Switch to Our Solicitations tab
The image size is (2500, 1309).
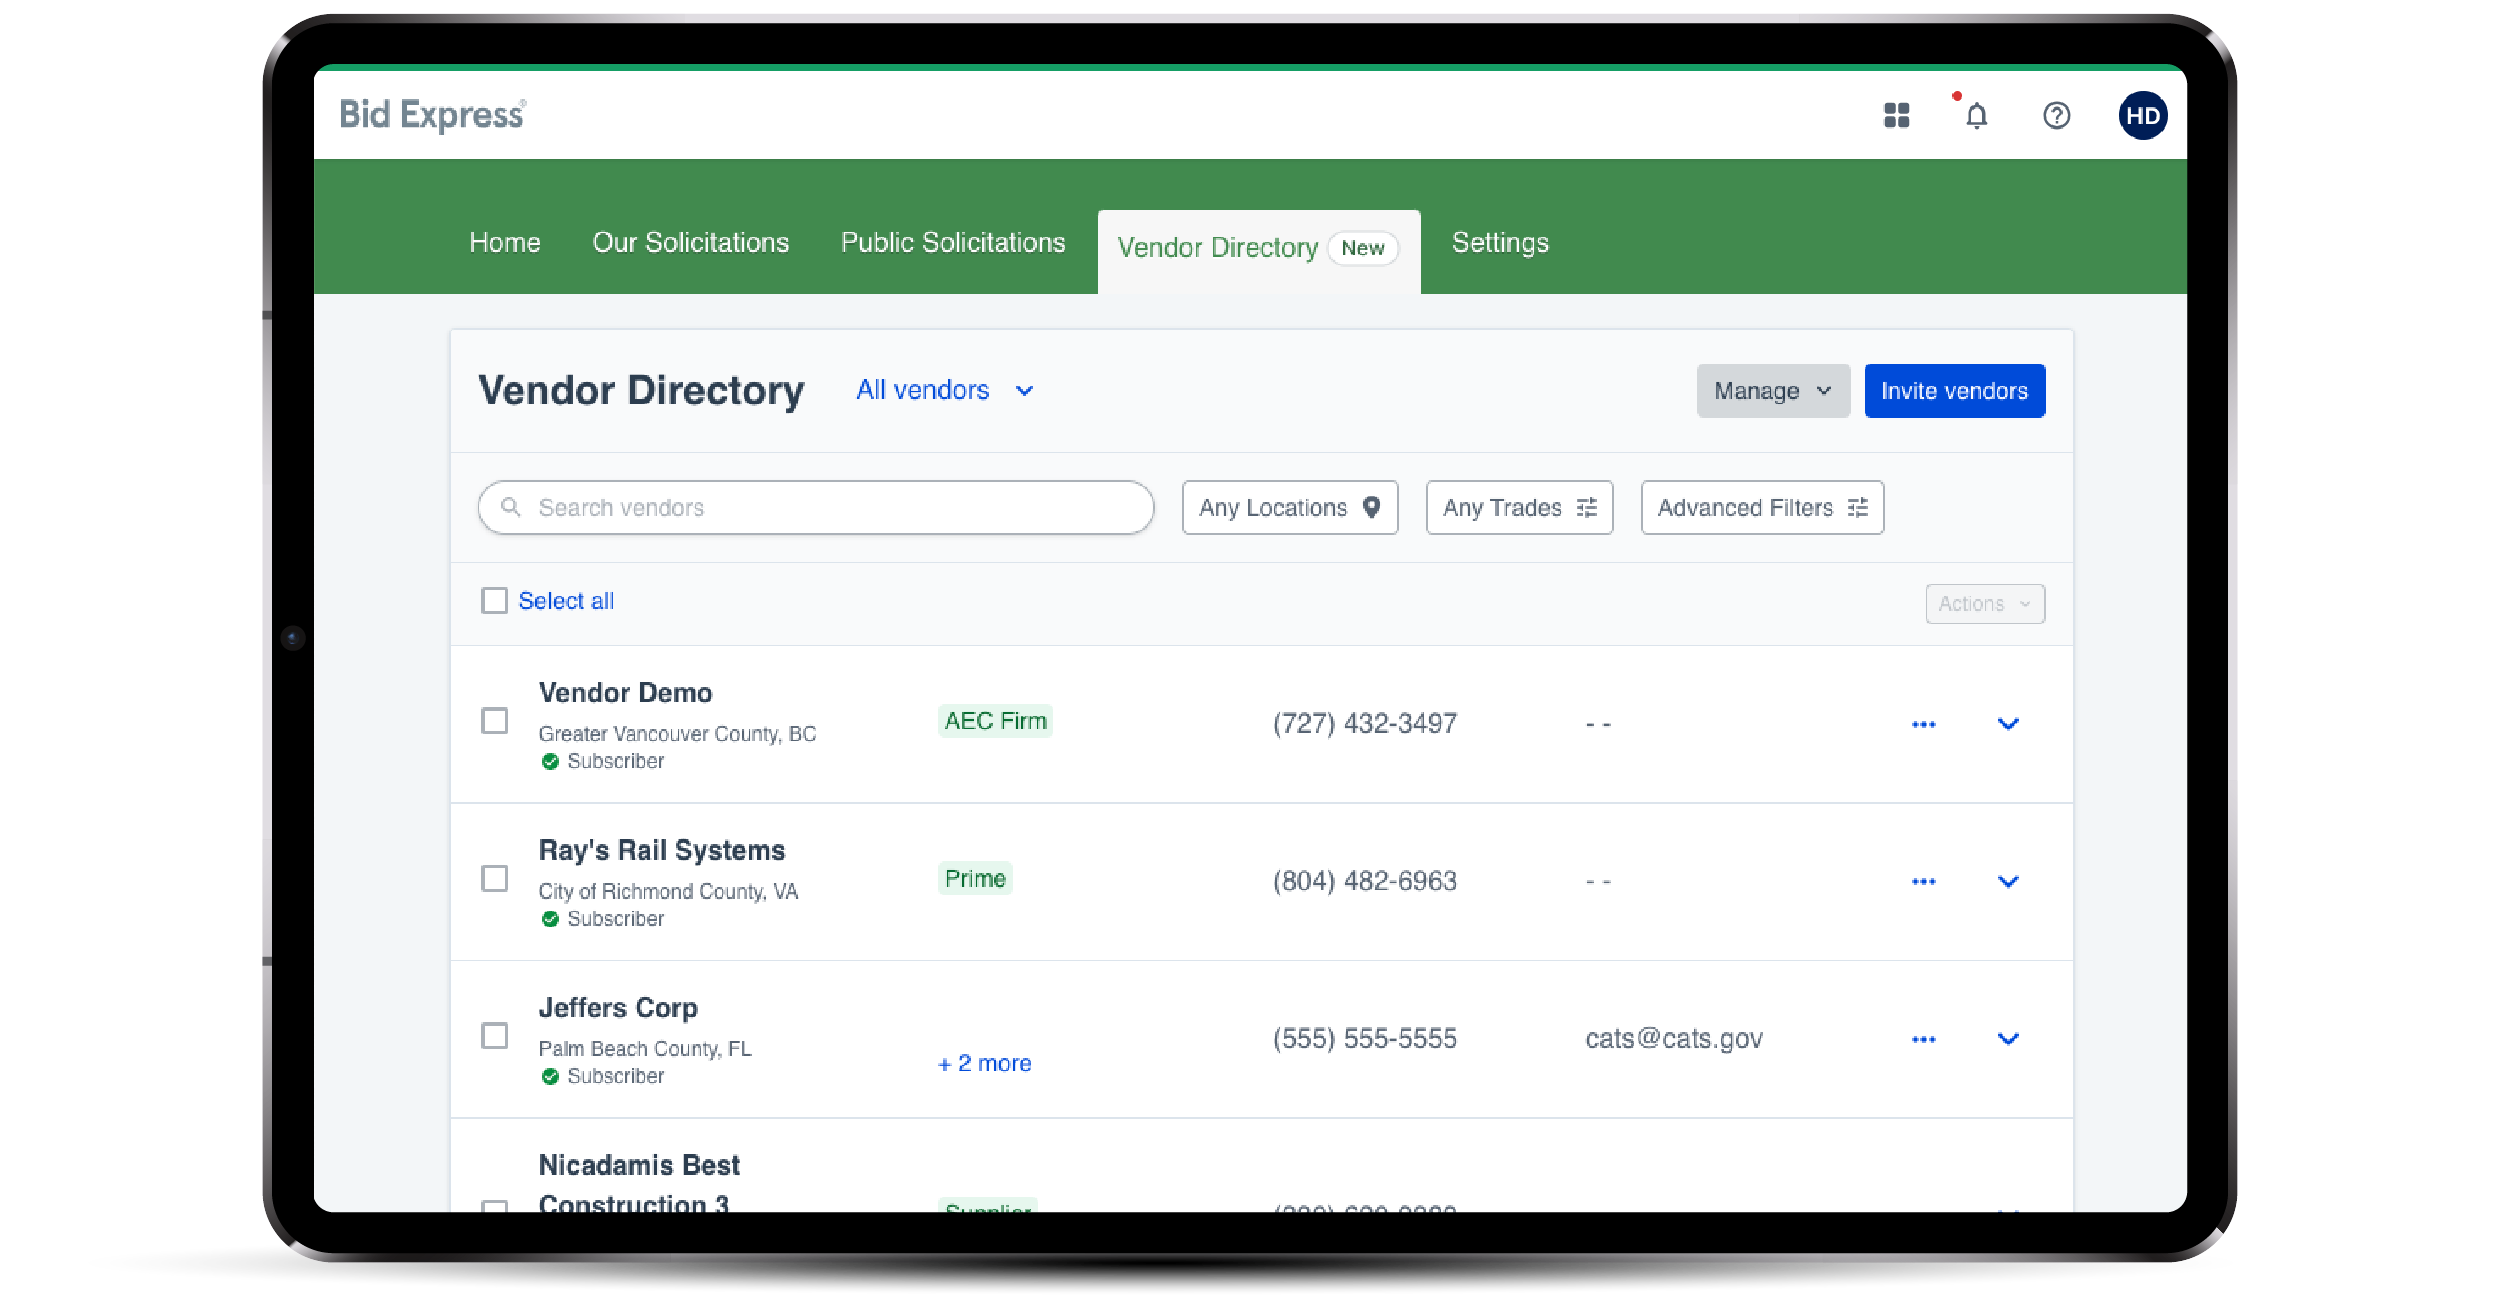pos(690,243)
